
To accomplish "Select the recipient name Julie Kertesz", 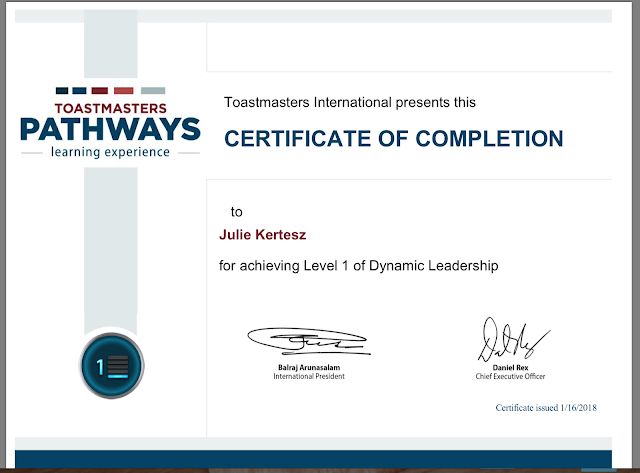I will (x=262, y=235).
